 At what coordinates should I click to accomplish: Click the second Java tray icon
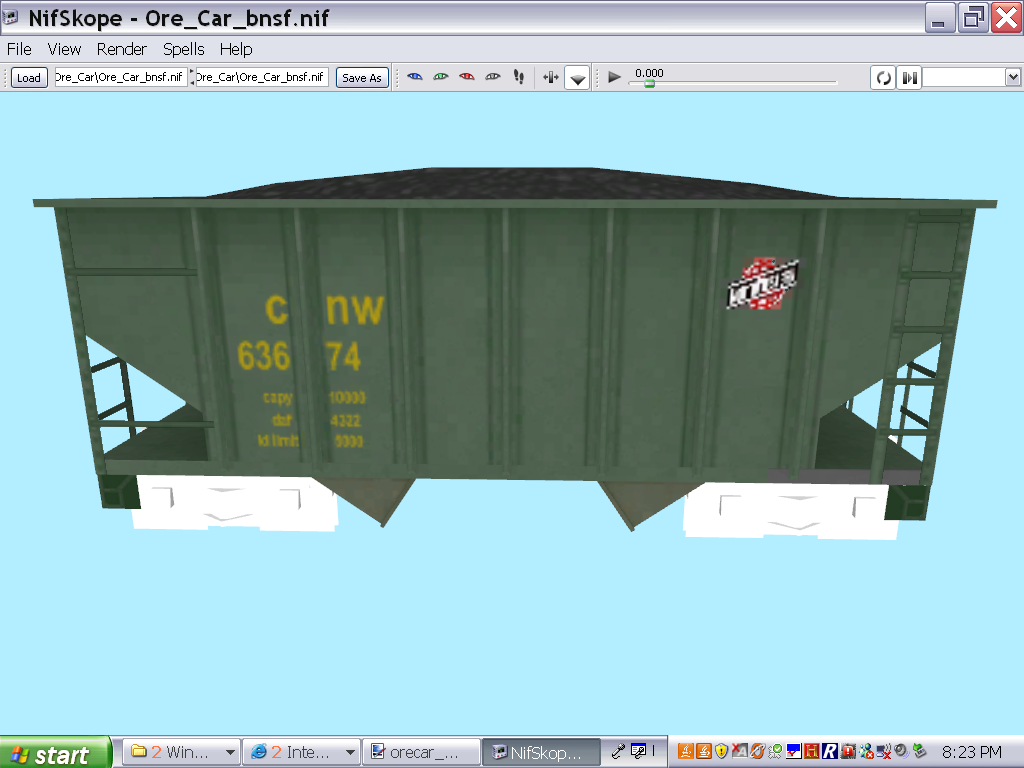point(704,752)
